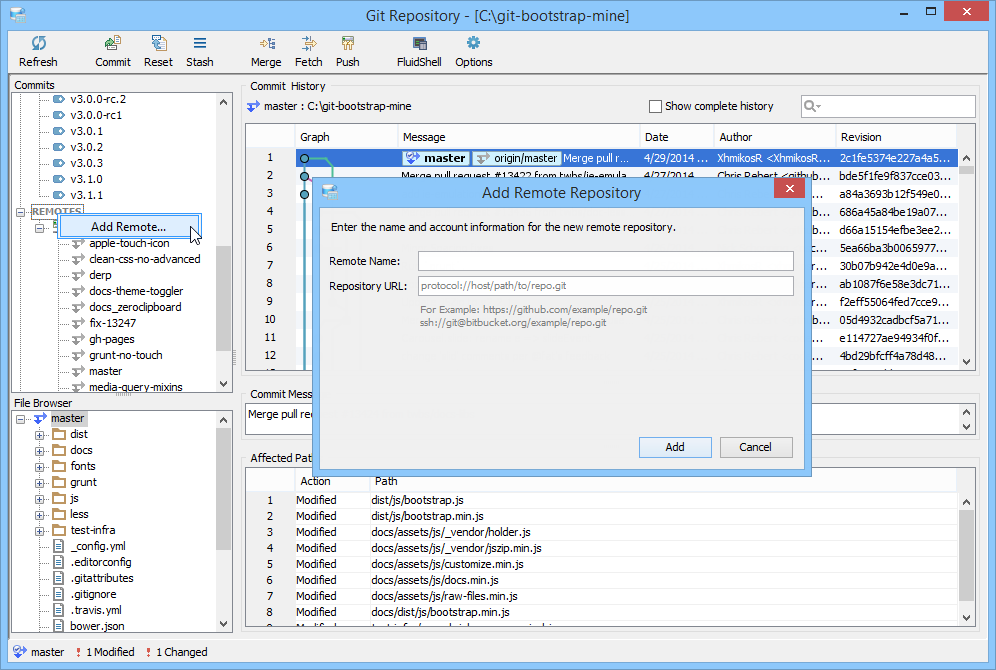996x670 pixels.
Task: Click the .gitignore file icon
Action: pyautogui.click(x=58, y=594)
